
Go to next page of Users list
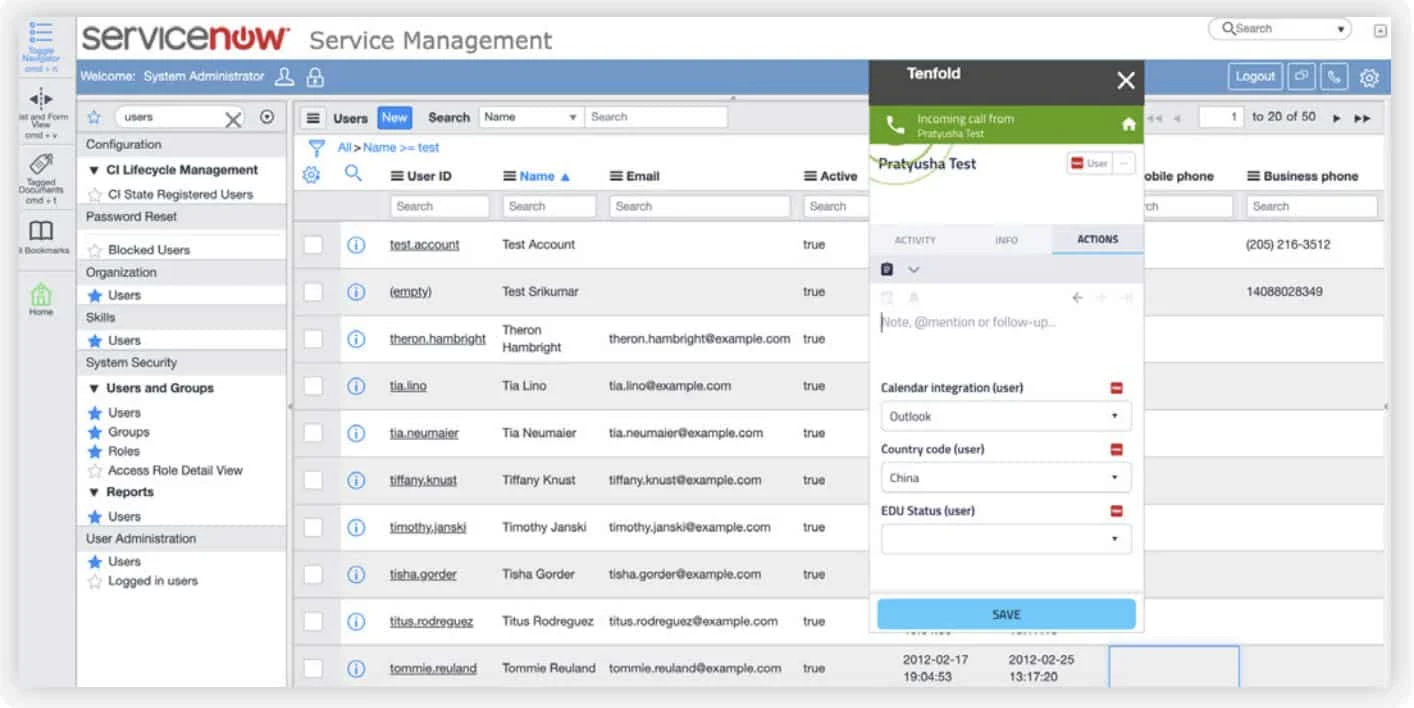click(x=1337, y=118)
